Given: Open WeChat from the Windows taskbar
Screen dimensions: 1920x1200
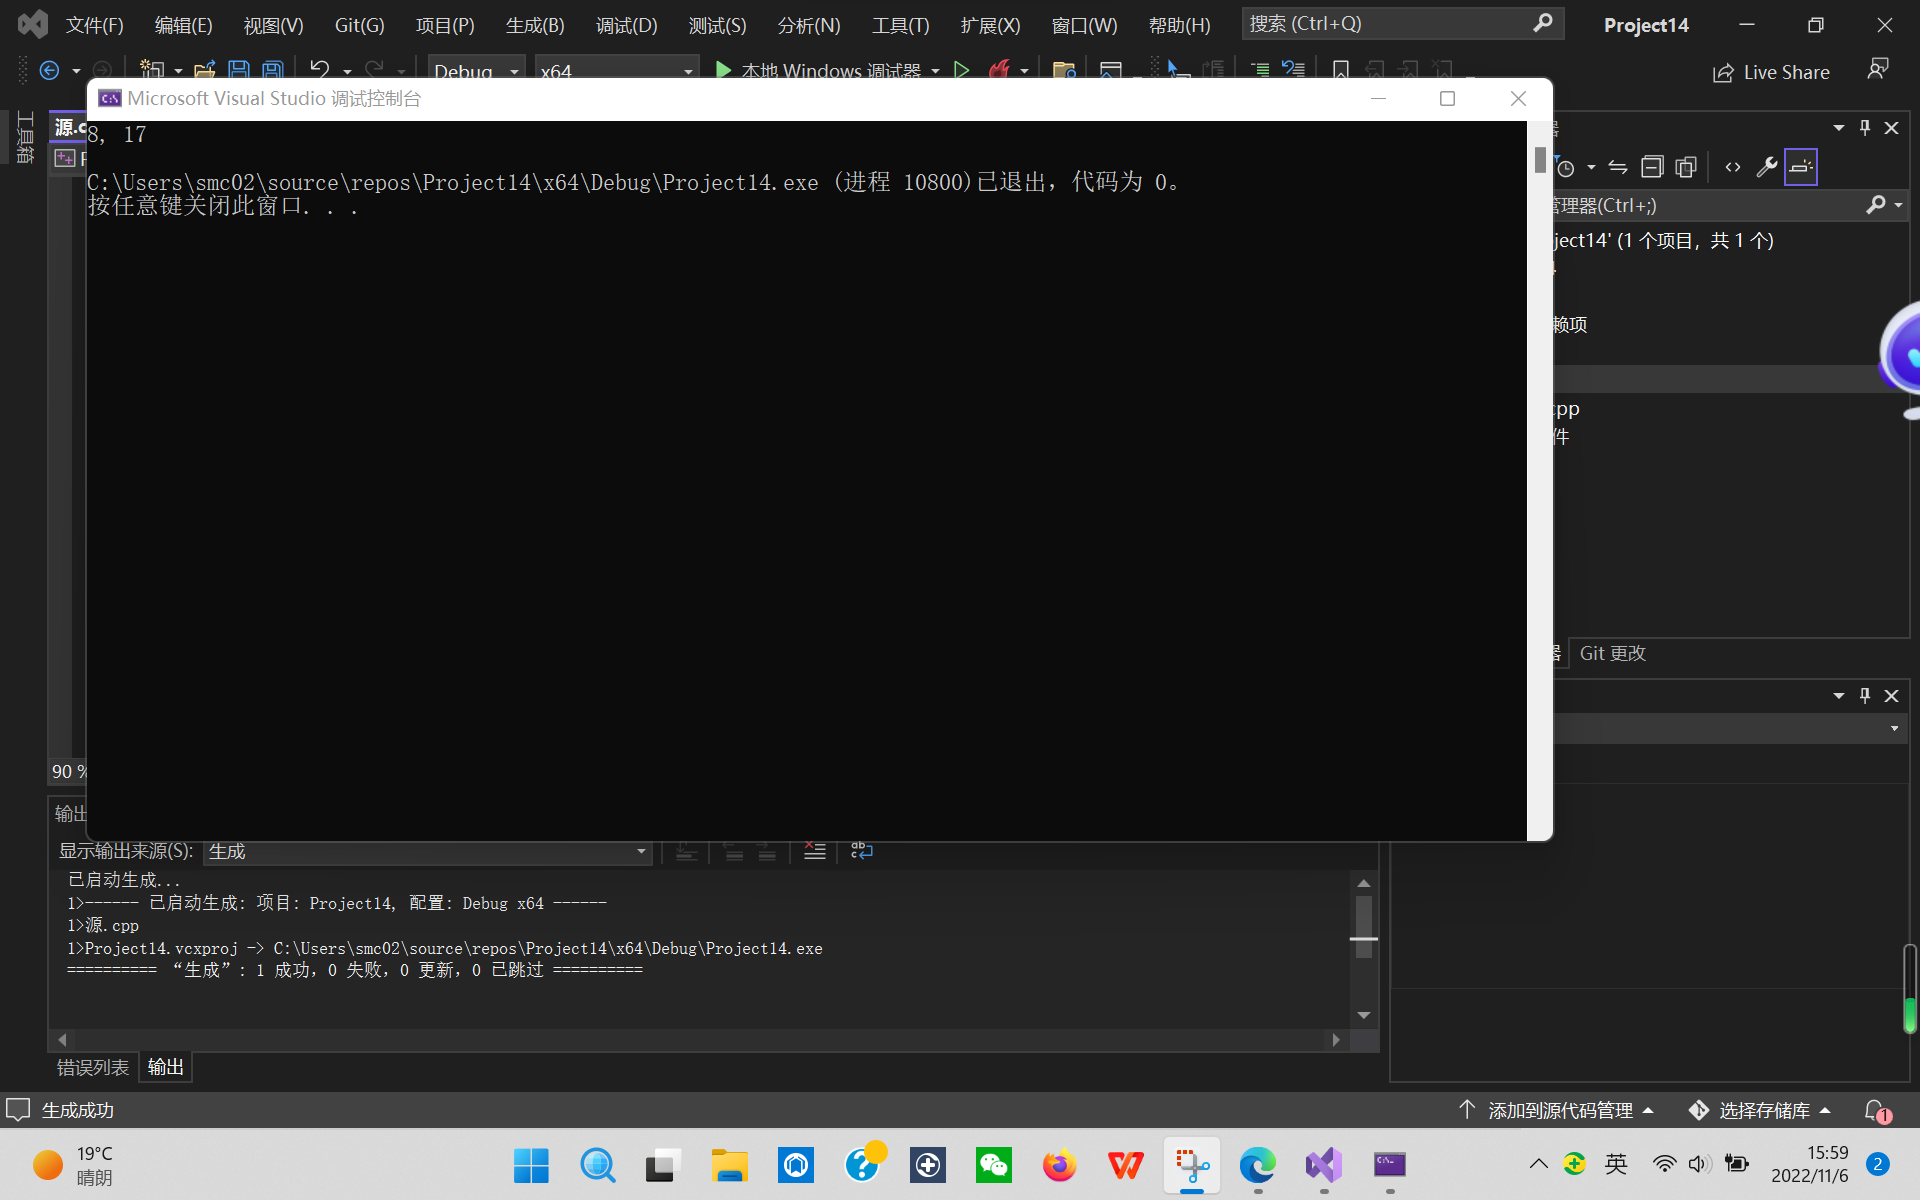Looking at the screenshot, I should [993, 1165].
